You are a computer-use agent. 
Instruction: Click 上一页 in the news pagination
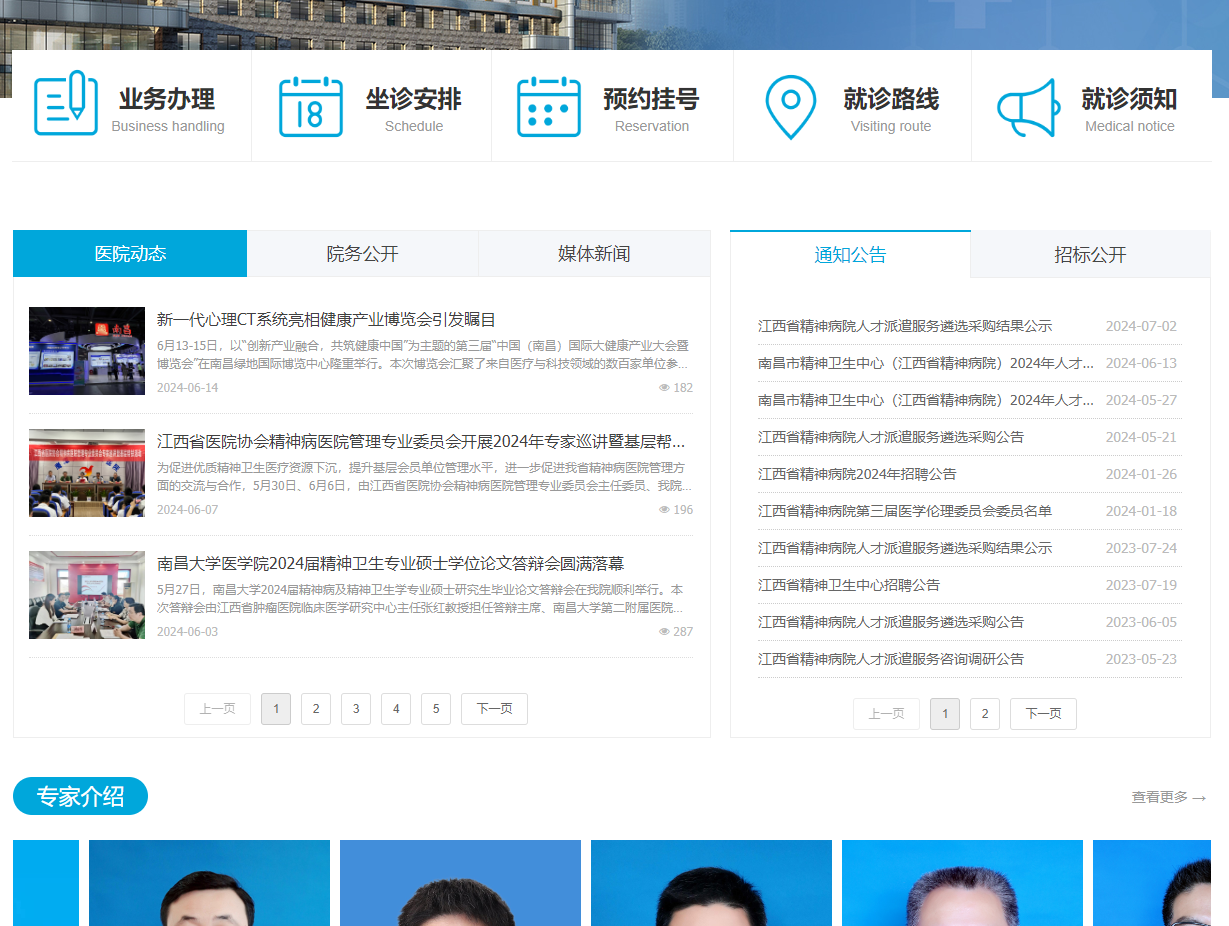pyautogui.click(x=217, y=709)
